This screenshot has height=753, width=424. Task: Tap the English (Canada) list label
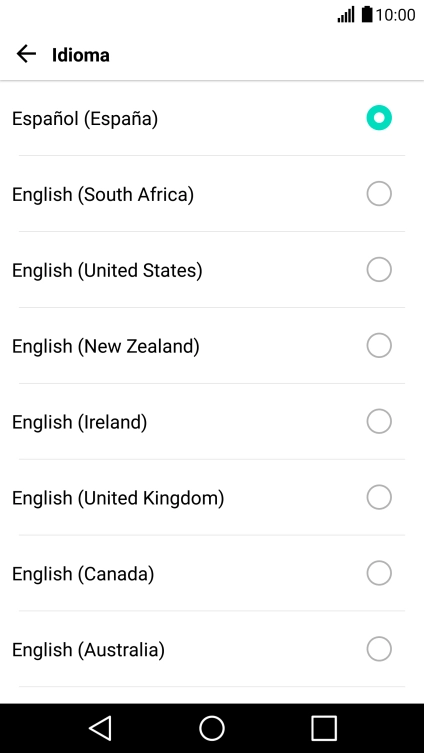(x=83, y=574)
